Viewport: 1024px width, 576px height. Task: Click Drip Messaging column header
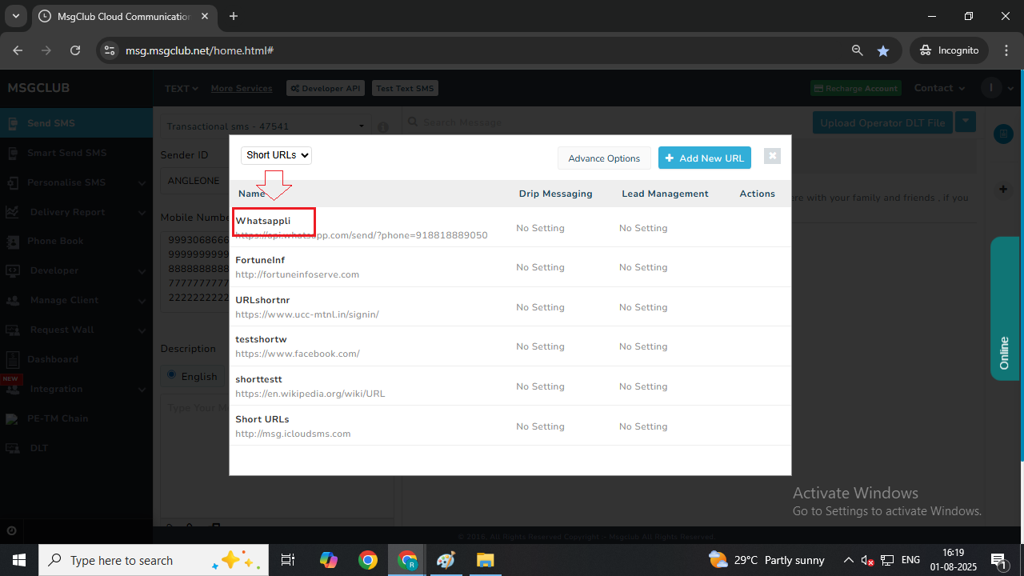pyautogui.click(x=556, y=194)
